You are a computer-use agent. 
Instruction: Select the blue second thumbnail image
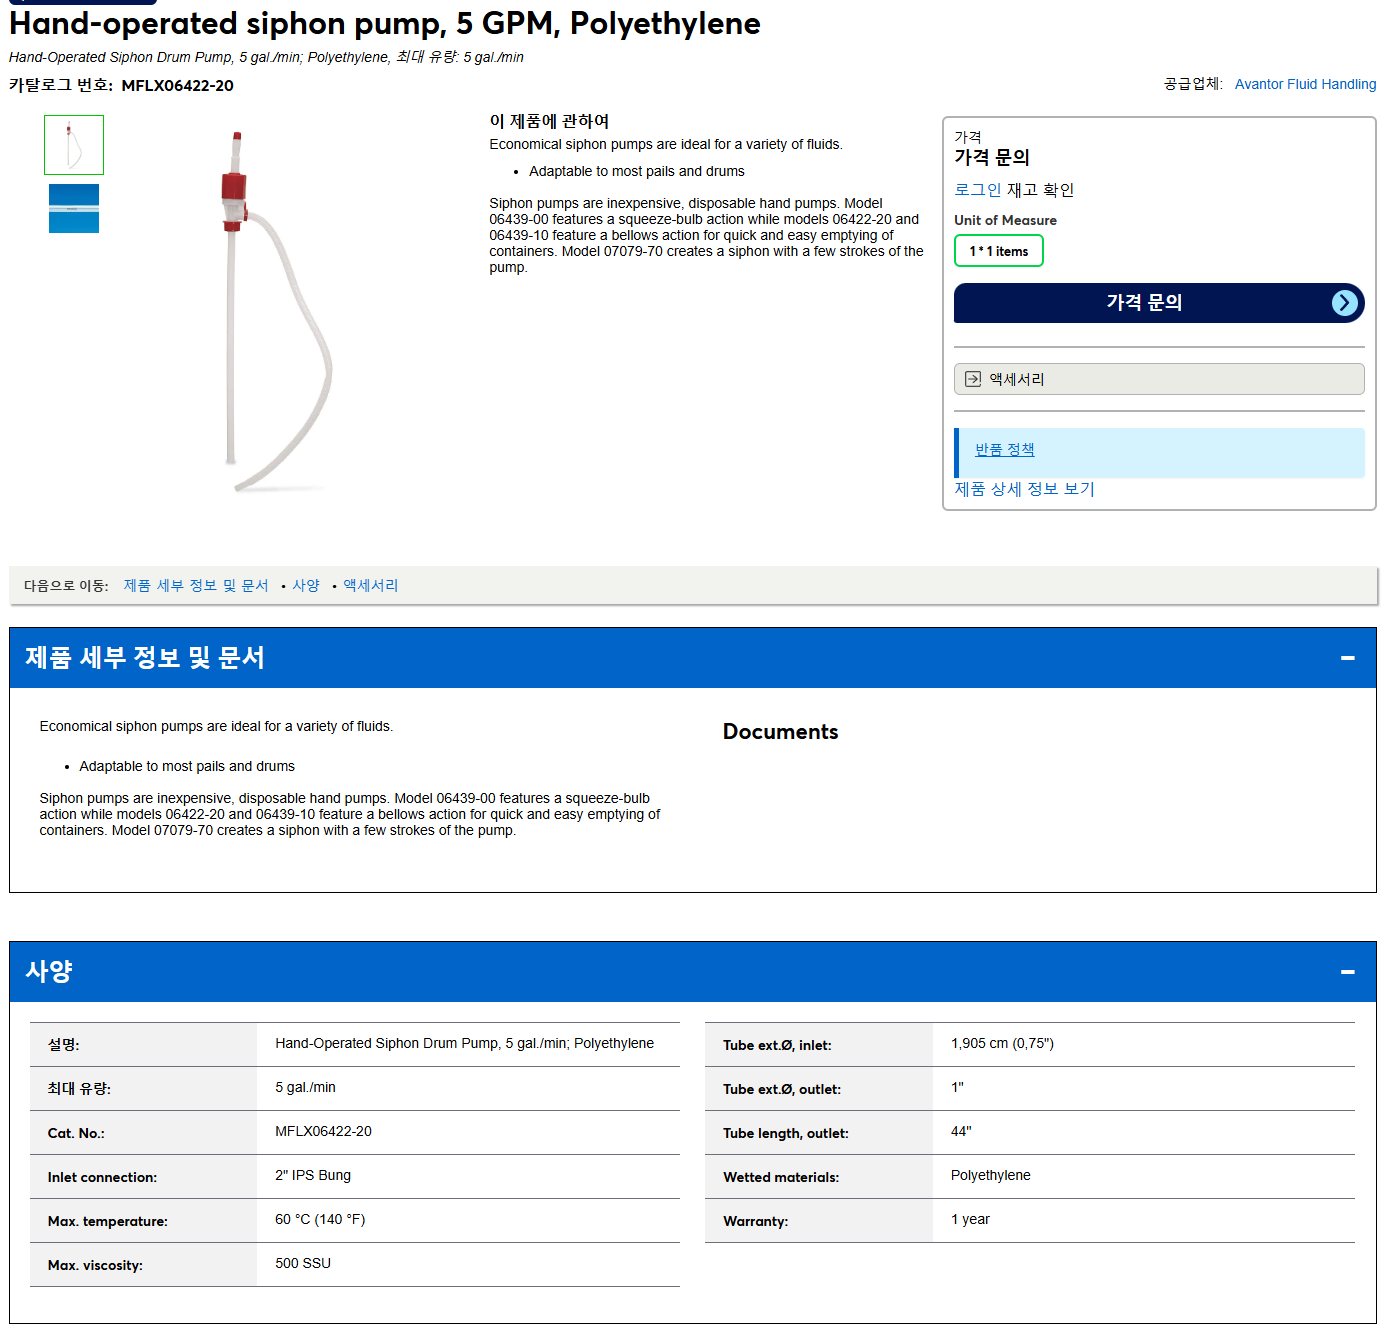point(74,208)
